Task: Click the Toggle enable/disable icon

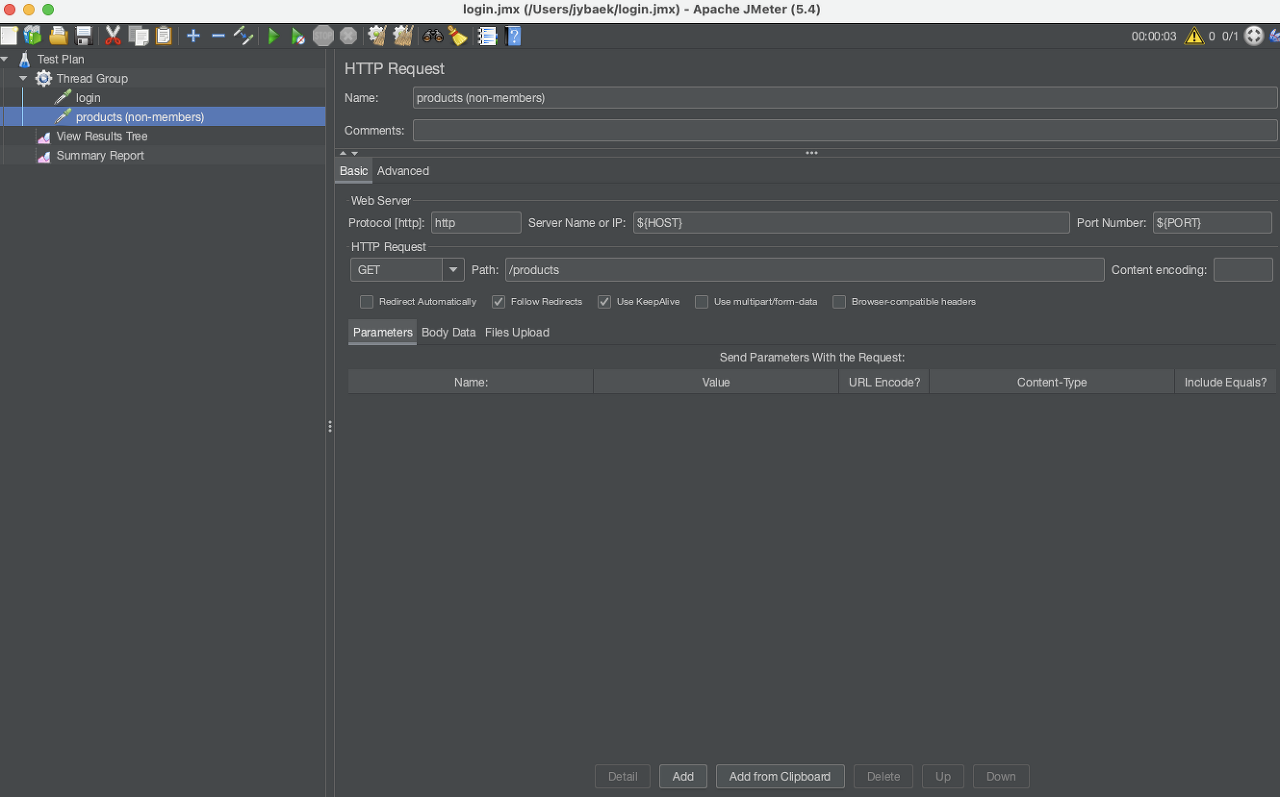Action: (x=243, y=36)
